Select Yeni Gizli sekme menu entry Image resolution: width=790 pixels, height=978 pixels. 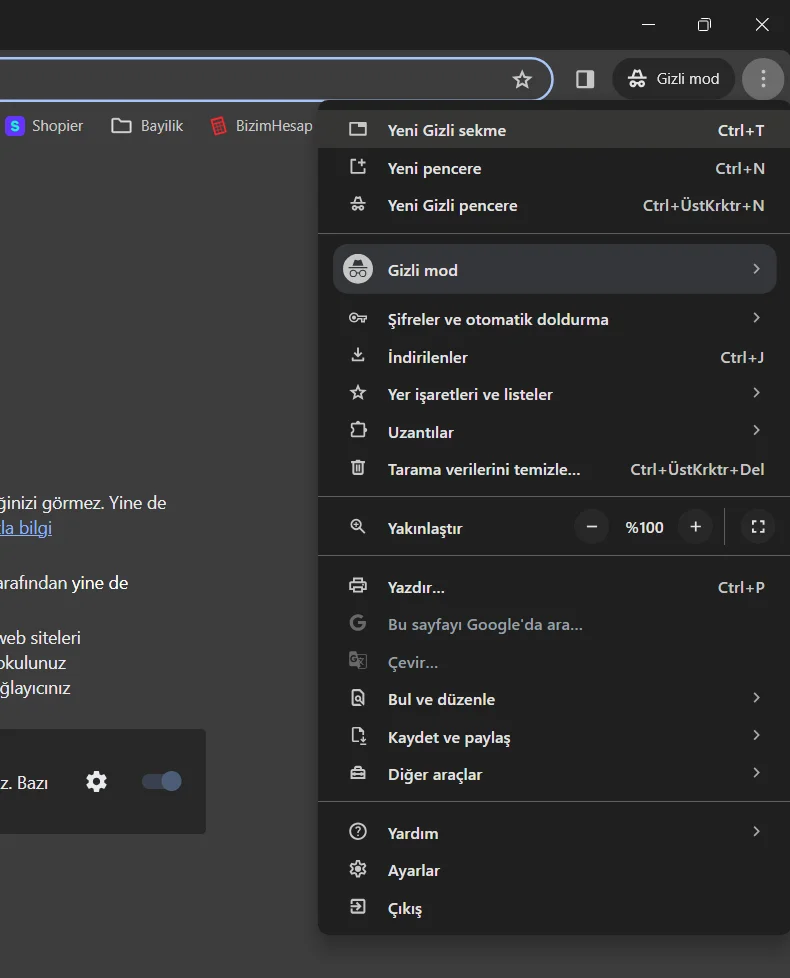[x=554, y=130]
